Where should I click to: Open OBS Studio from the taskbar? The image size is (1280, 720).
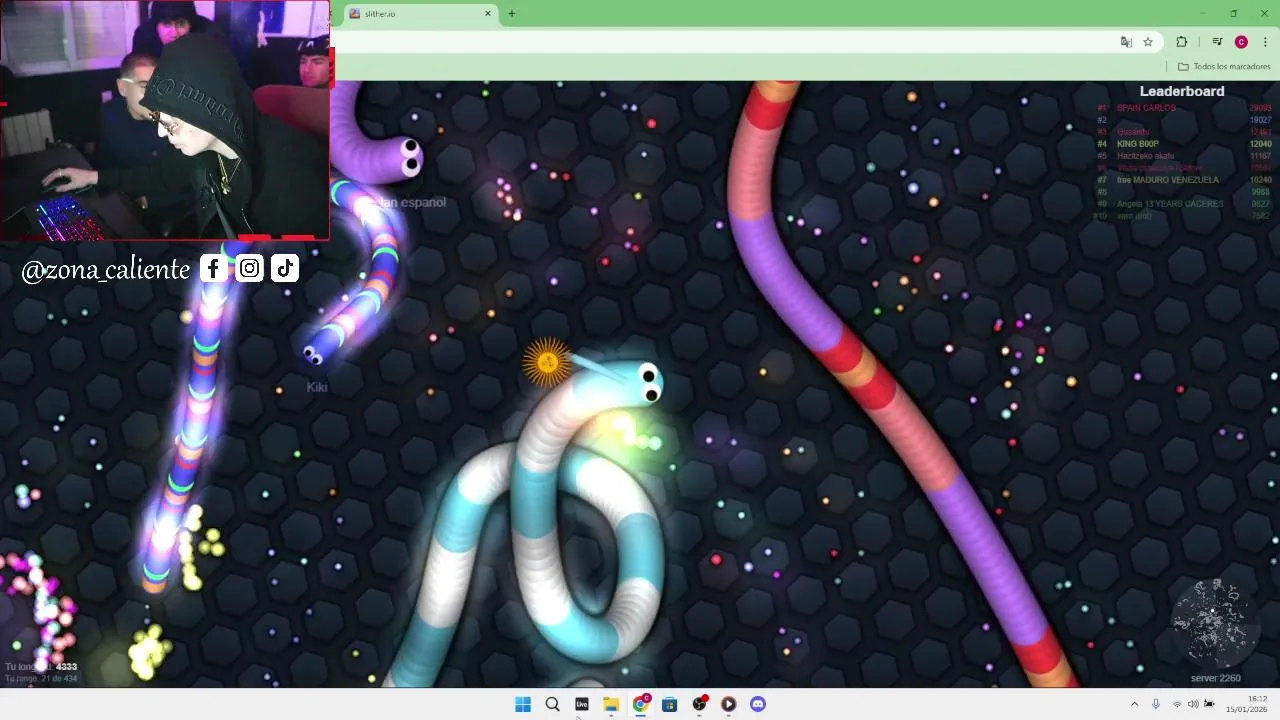click(x=699, y=704)
